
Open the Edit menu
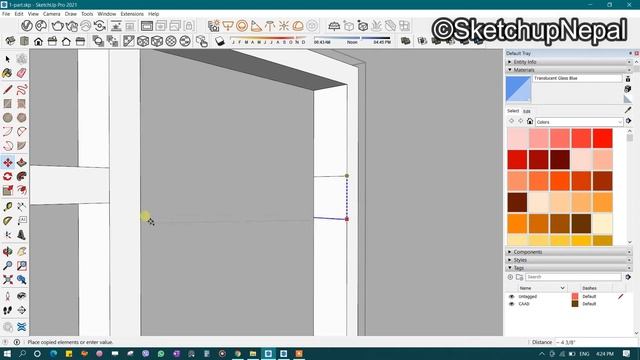click(x=19, y=14)
